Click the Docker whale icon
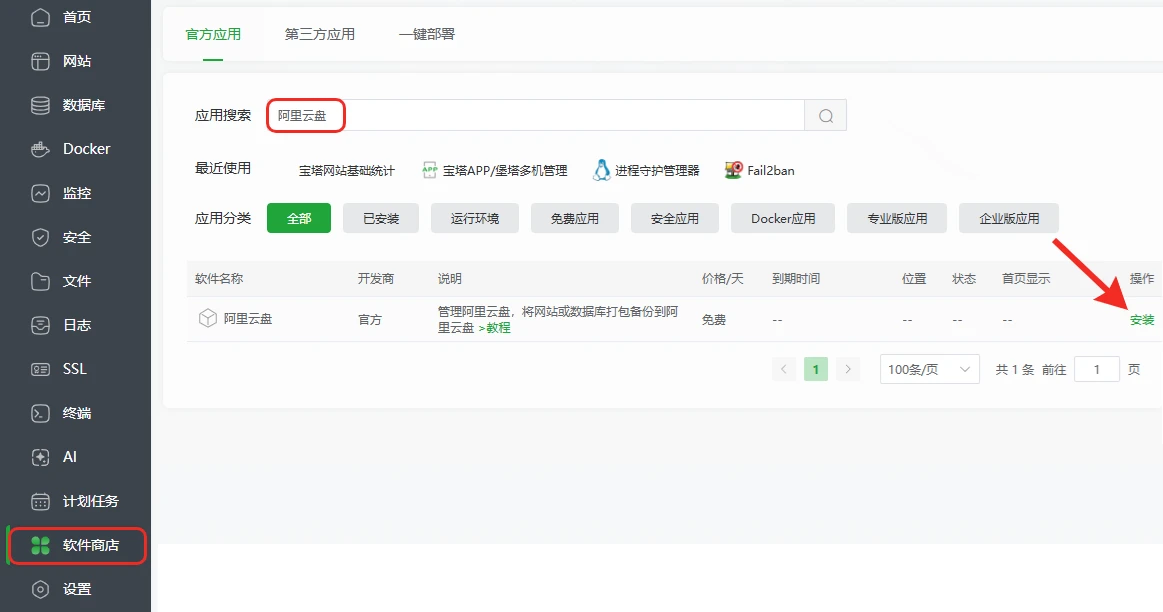Image resolution: width=1163 pixels, height=612 pixels. tap(40, 149)
